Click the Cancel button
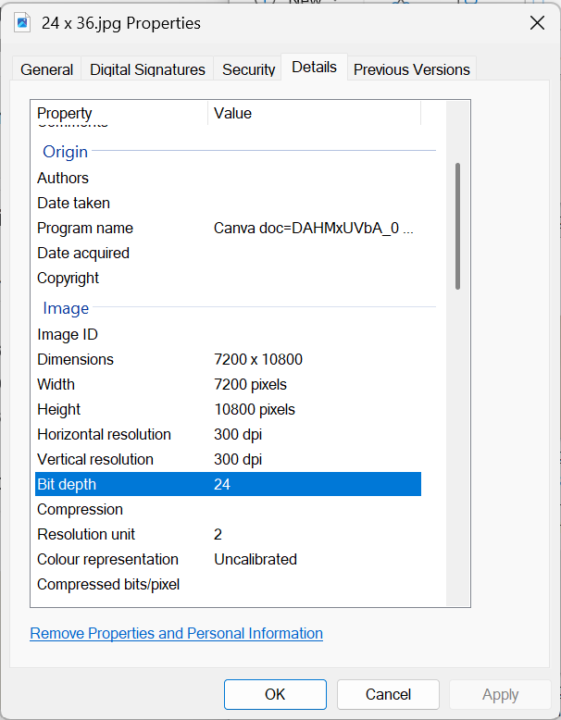This screenshot has width=561, height=720. click(388, 694)
